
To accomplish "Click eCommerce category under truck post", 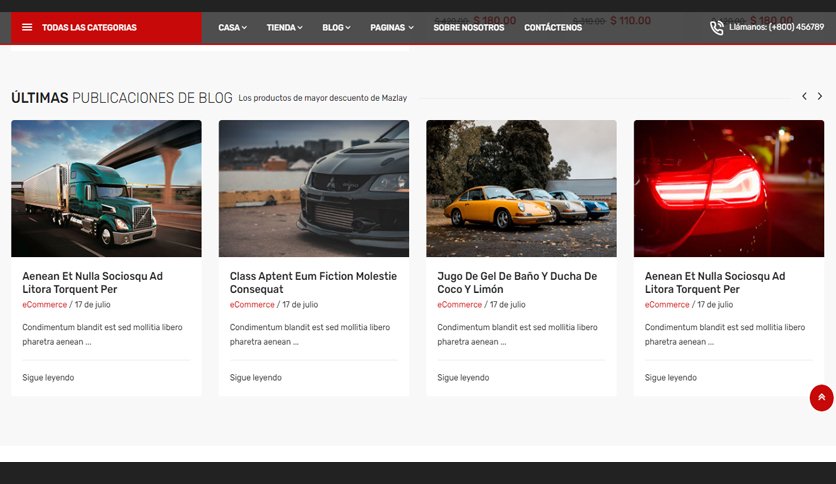I will coord(44,304).
